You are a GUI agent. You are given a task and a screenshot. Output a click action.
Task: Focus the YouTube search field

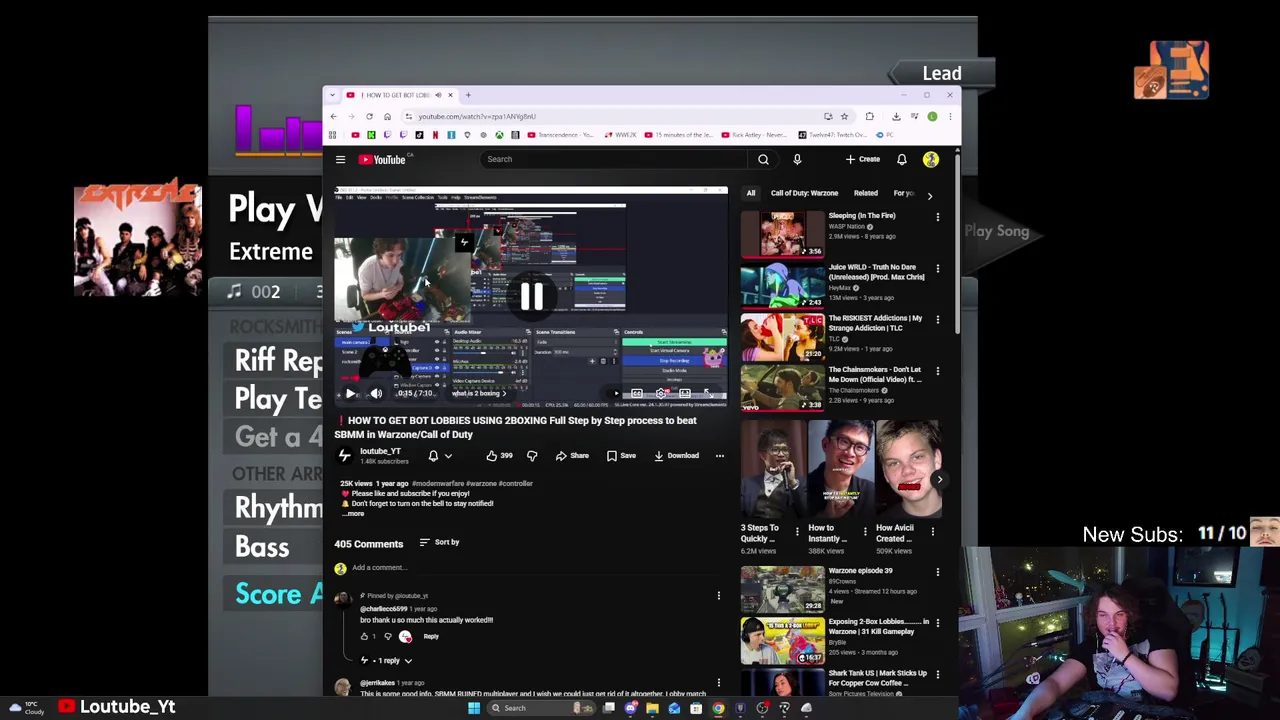pyautogui.click(x=613, y=159)
